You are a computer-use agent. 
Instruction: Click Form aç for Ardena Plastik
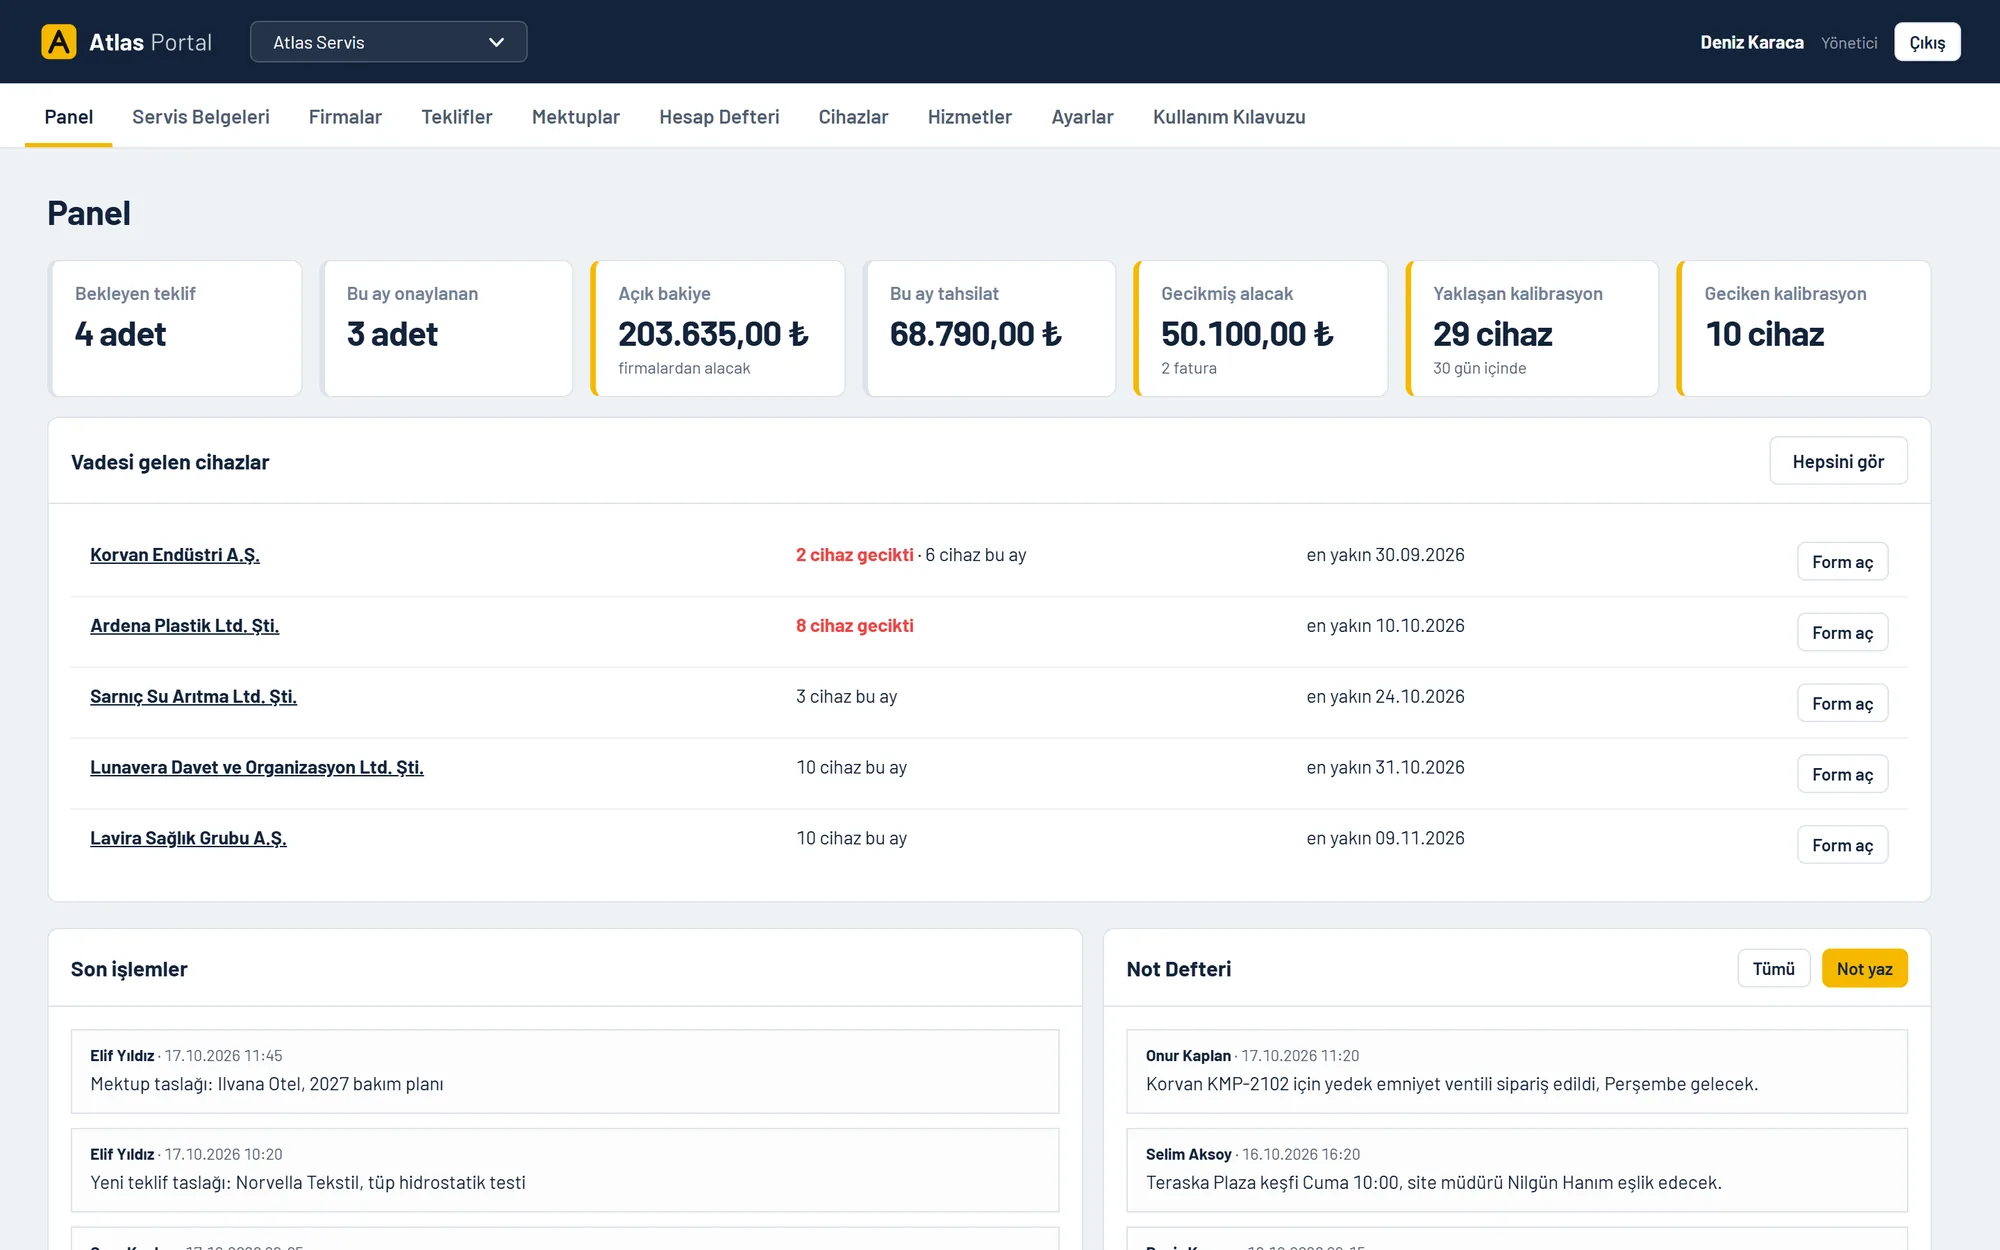(1842, 633)
